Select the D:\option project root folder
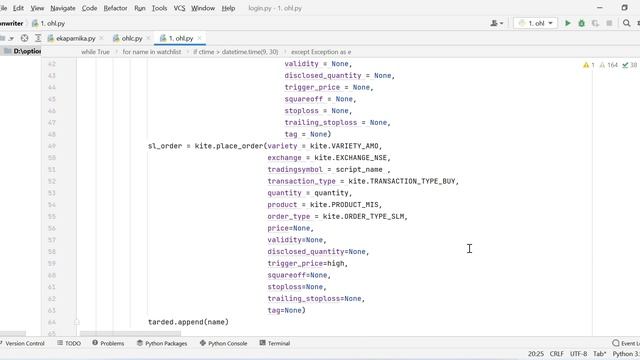The height and width of the screenshot is (360, 640). coord(22,51)
